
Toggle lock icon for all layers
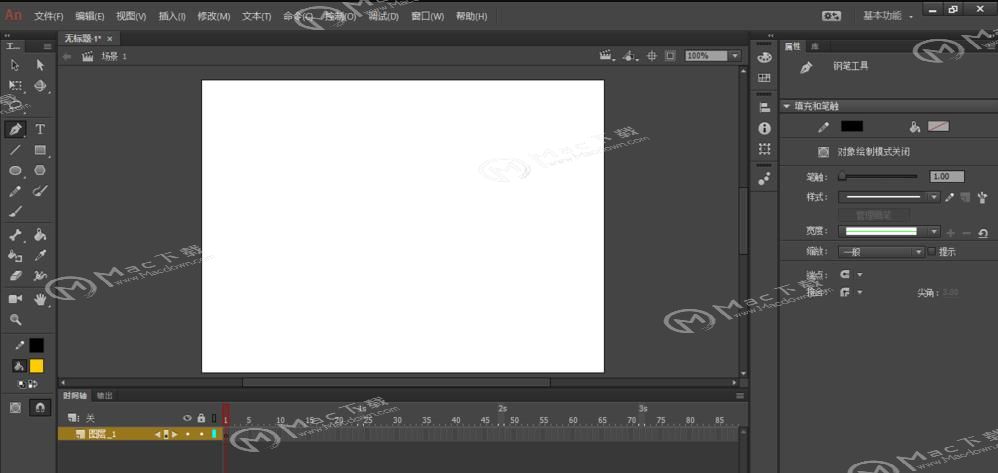(201, 418)
